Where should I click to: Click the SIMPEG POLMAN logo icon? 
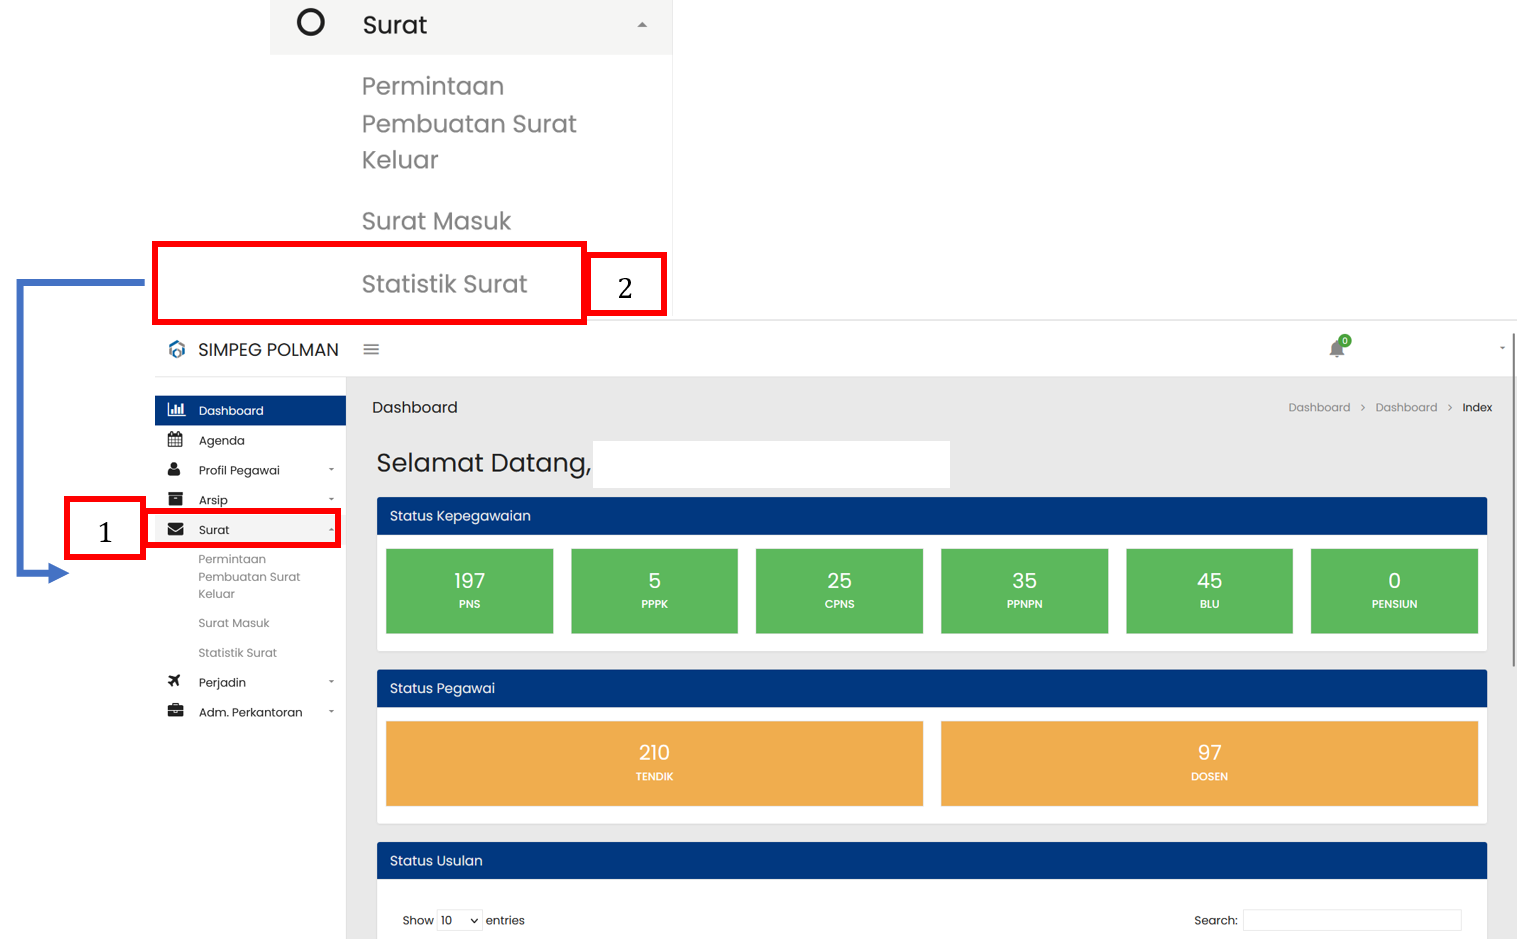(x=177, y=349)
